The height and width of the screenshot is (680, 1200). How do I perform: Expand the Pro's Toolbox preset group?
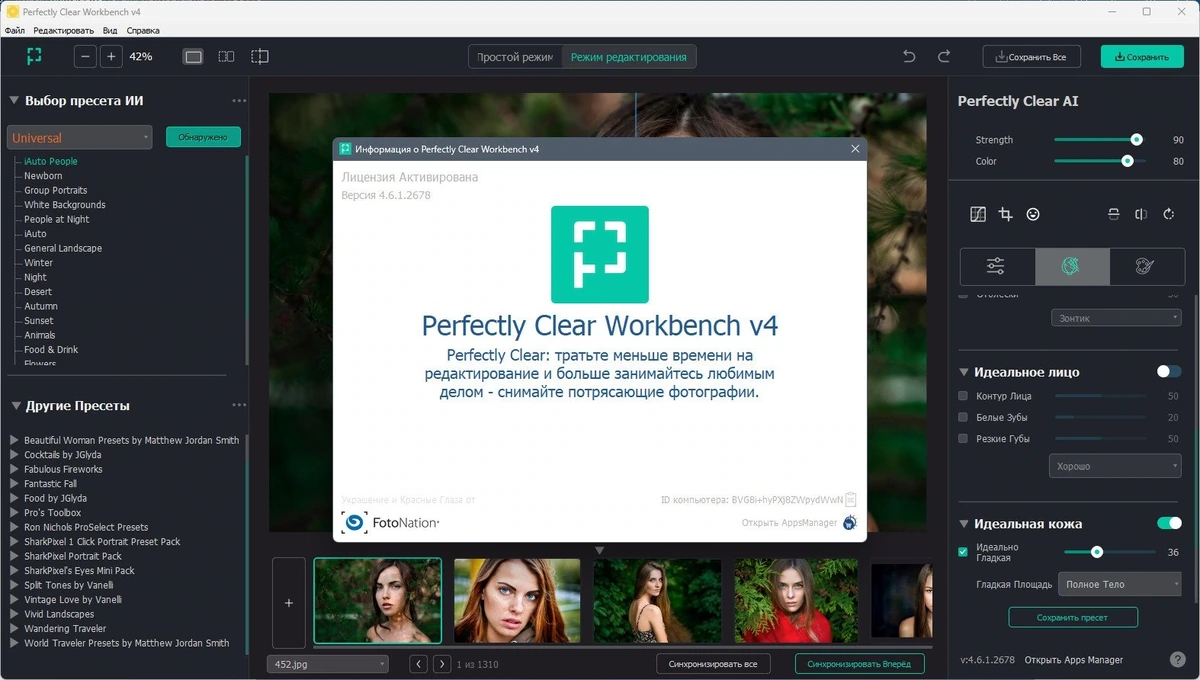coord(14,513)
